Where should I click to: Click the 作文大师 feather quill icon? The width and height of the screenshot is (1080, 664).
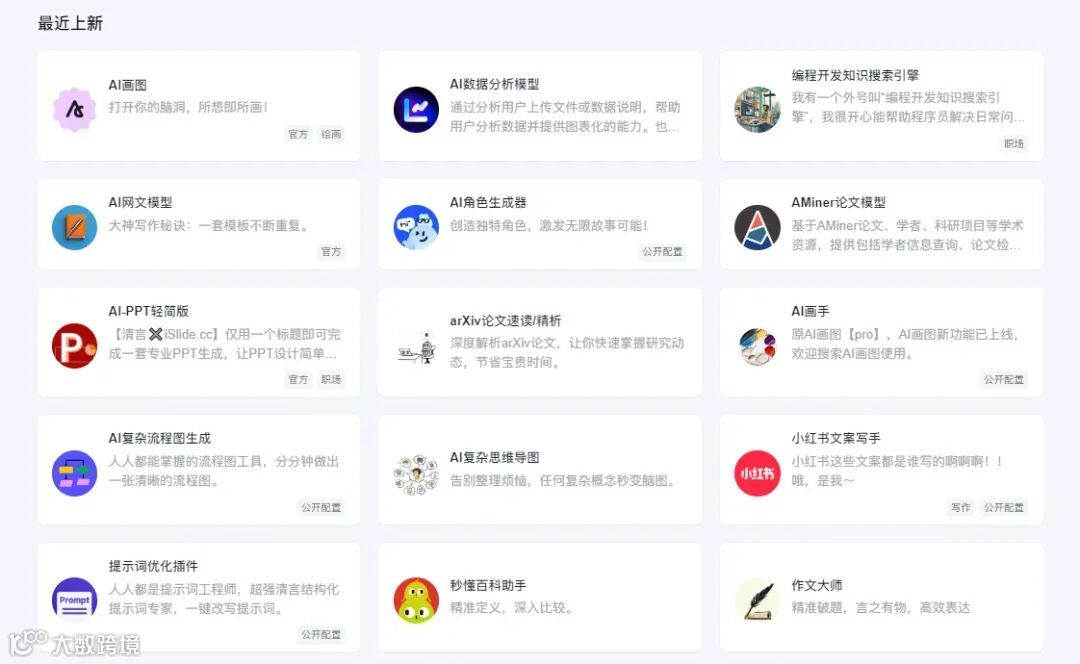[x=757, y=600]
